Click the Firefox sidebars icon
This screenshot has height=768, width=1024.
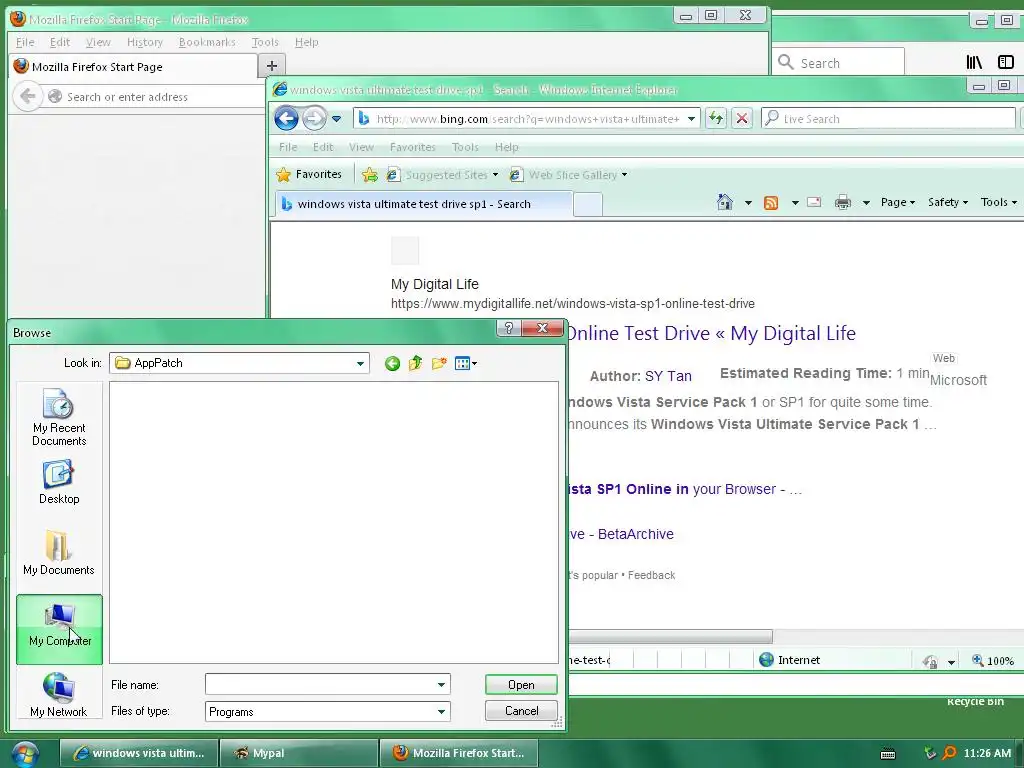pos(1006,62)
